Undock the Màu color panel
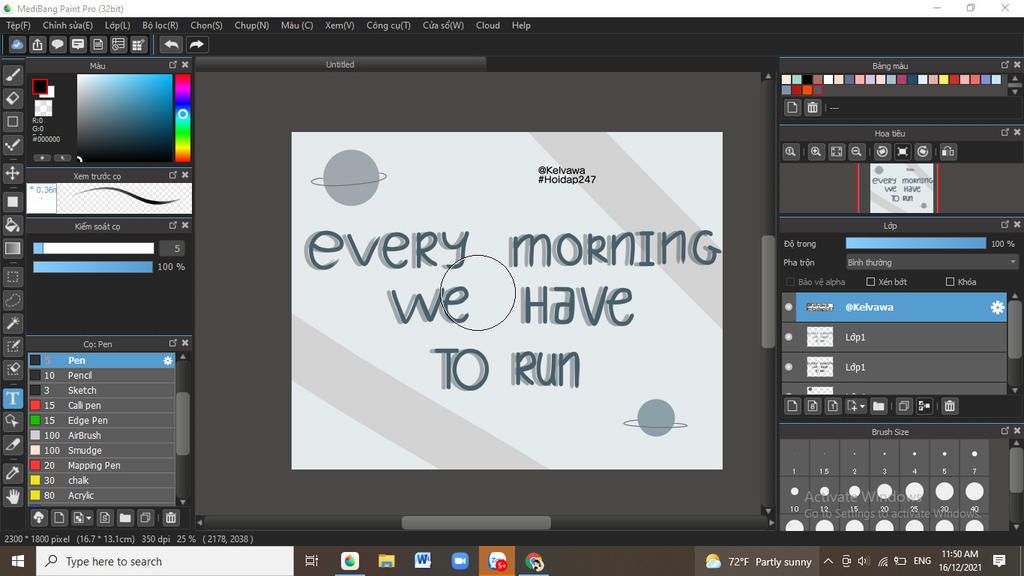Image resolution: width=1024 pixels, height=576 pixels. pyautogui.click(x=172, y=65)
